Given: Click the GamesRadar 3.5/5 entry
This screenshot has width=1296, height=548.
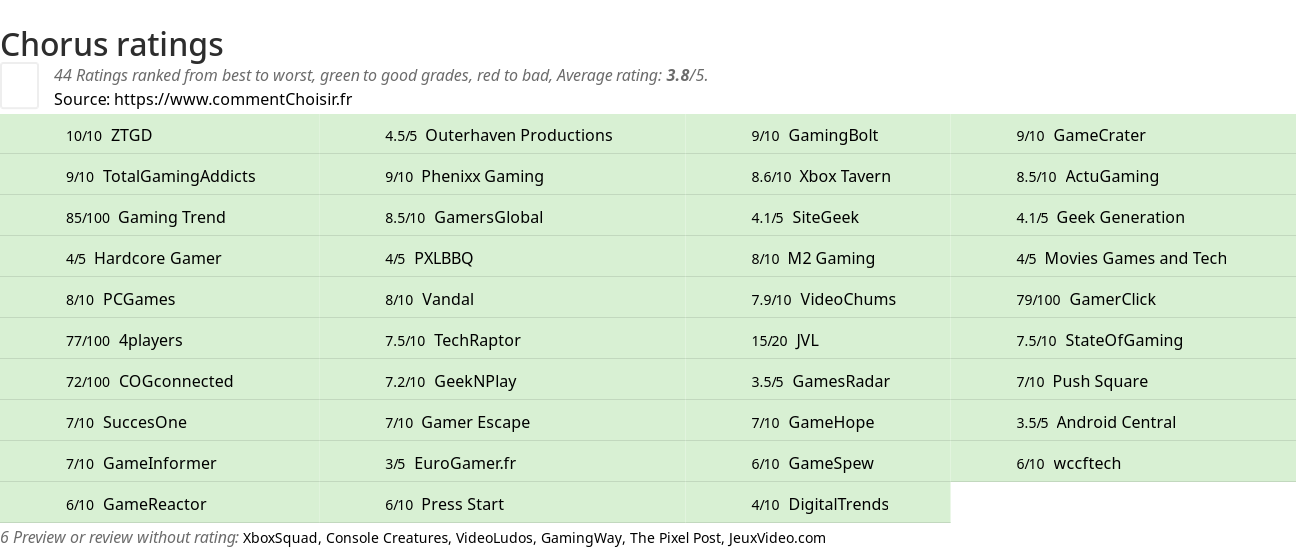Looking at the screenshot, I should click(821, 381).
